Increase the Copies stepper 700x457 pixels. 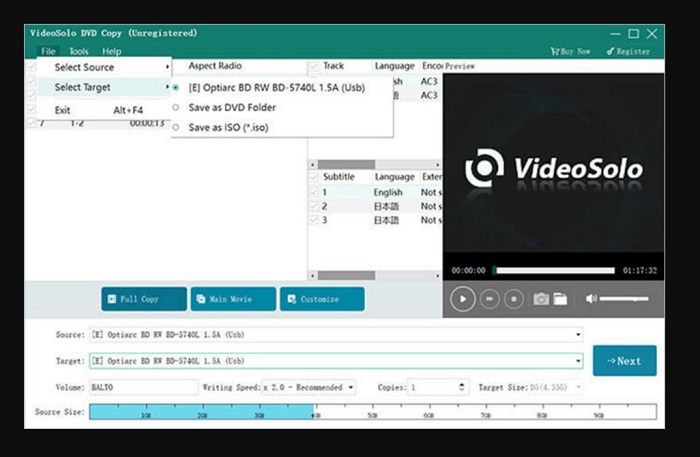tap(462, 384)
